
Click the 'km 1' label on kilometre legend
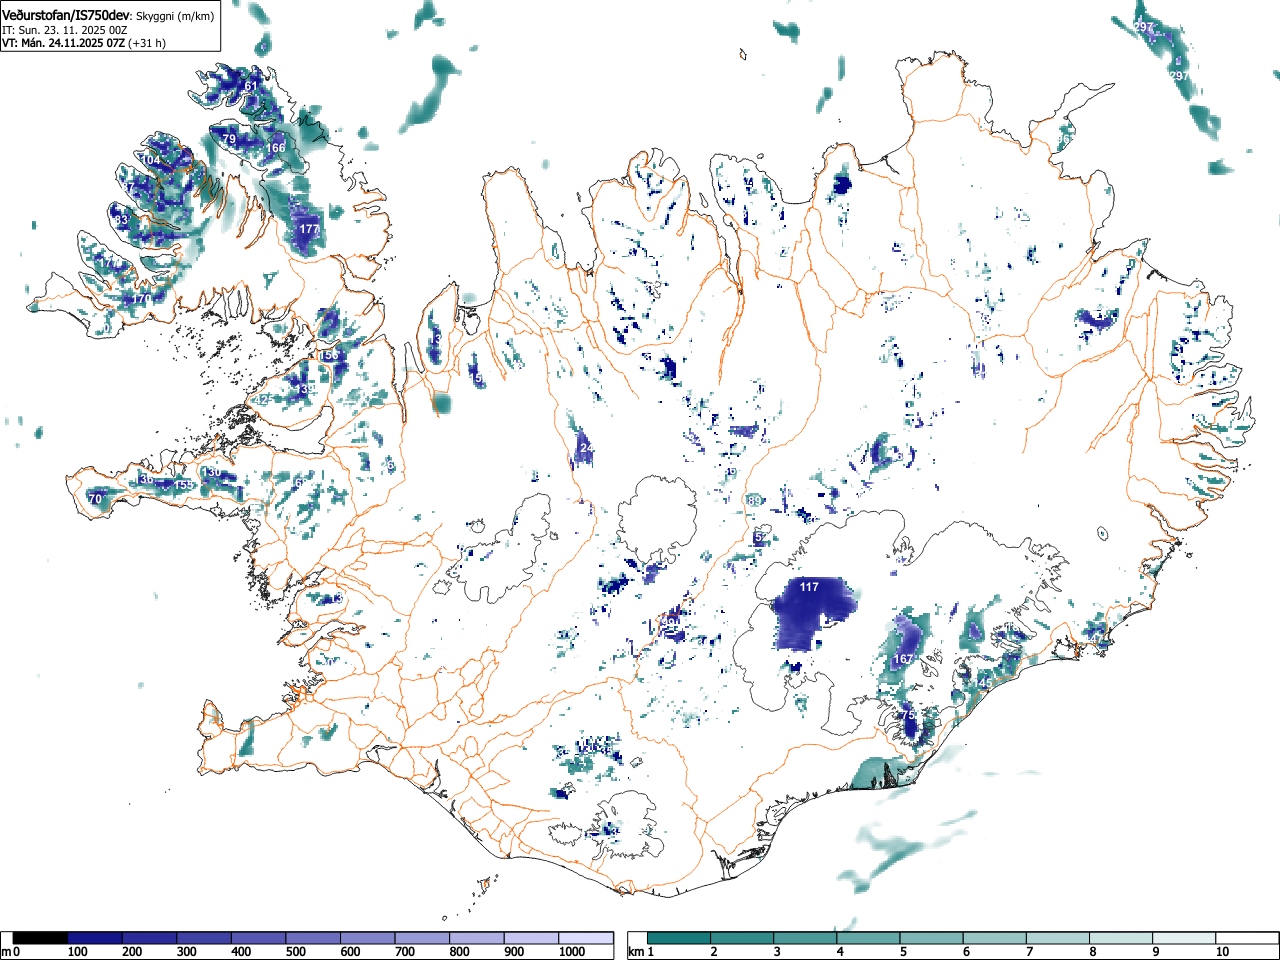(640, 952)
